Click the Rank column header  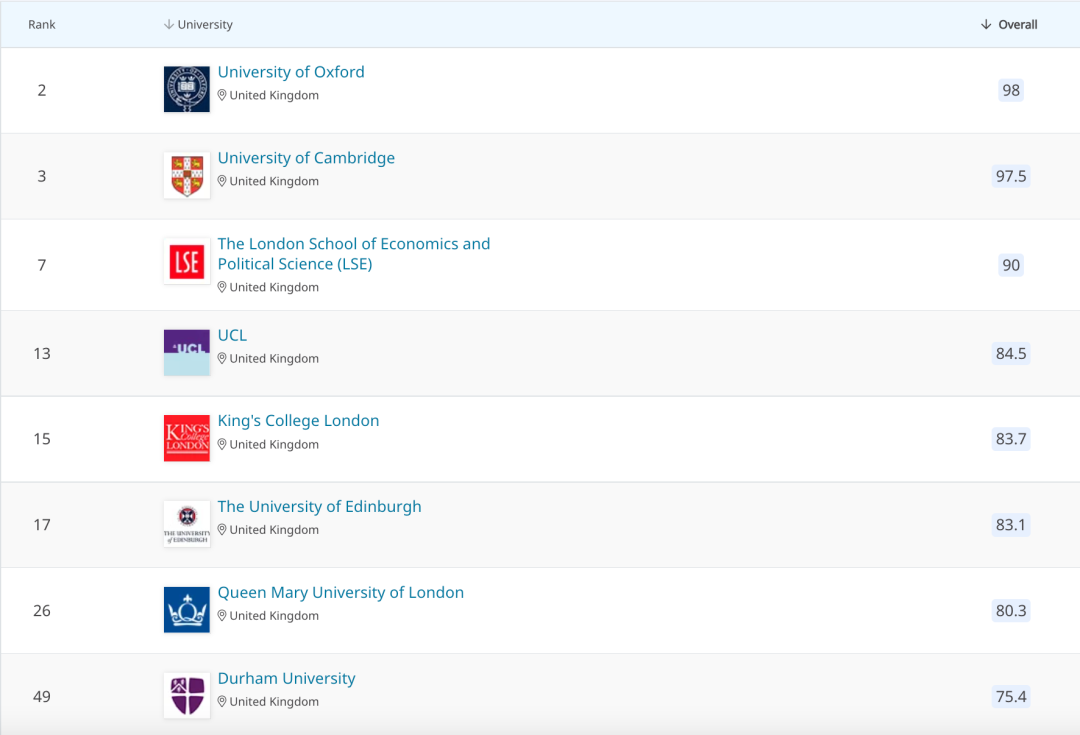[x=42, y=25]
